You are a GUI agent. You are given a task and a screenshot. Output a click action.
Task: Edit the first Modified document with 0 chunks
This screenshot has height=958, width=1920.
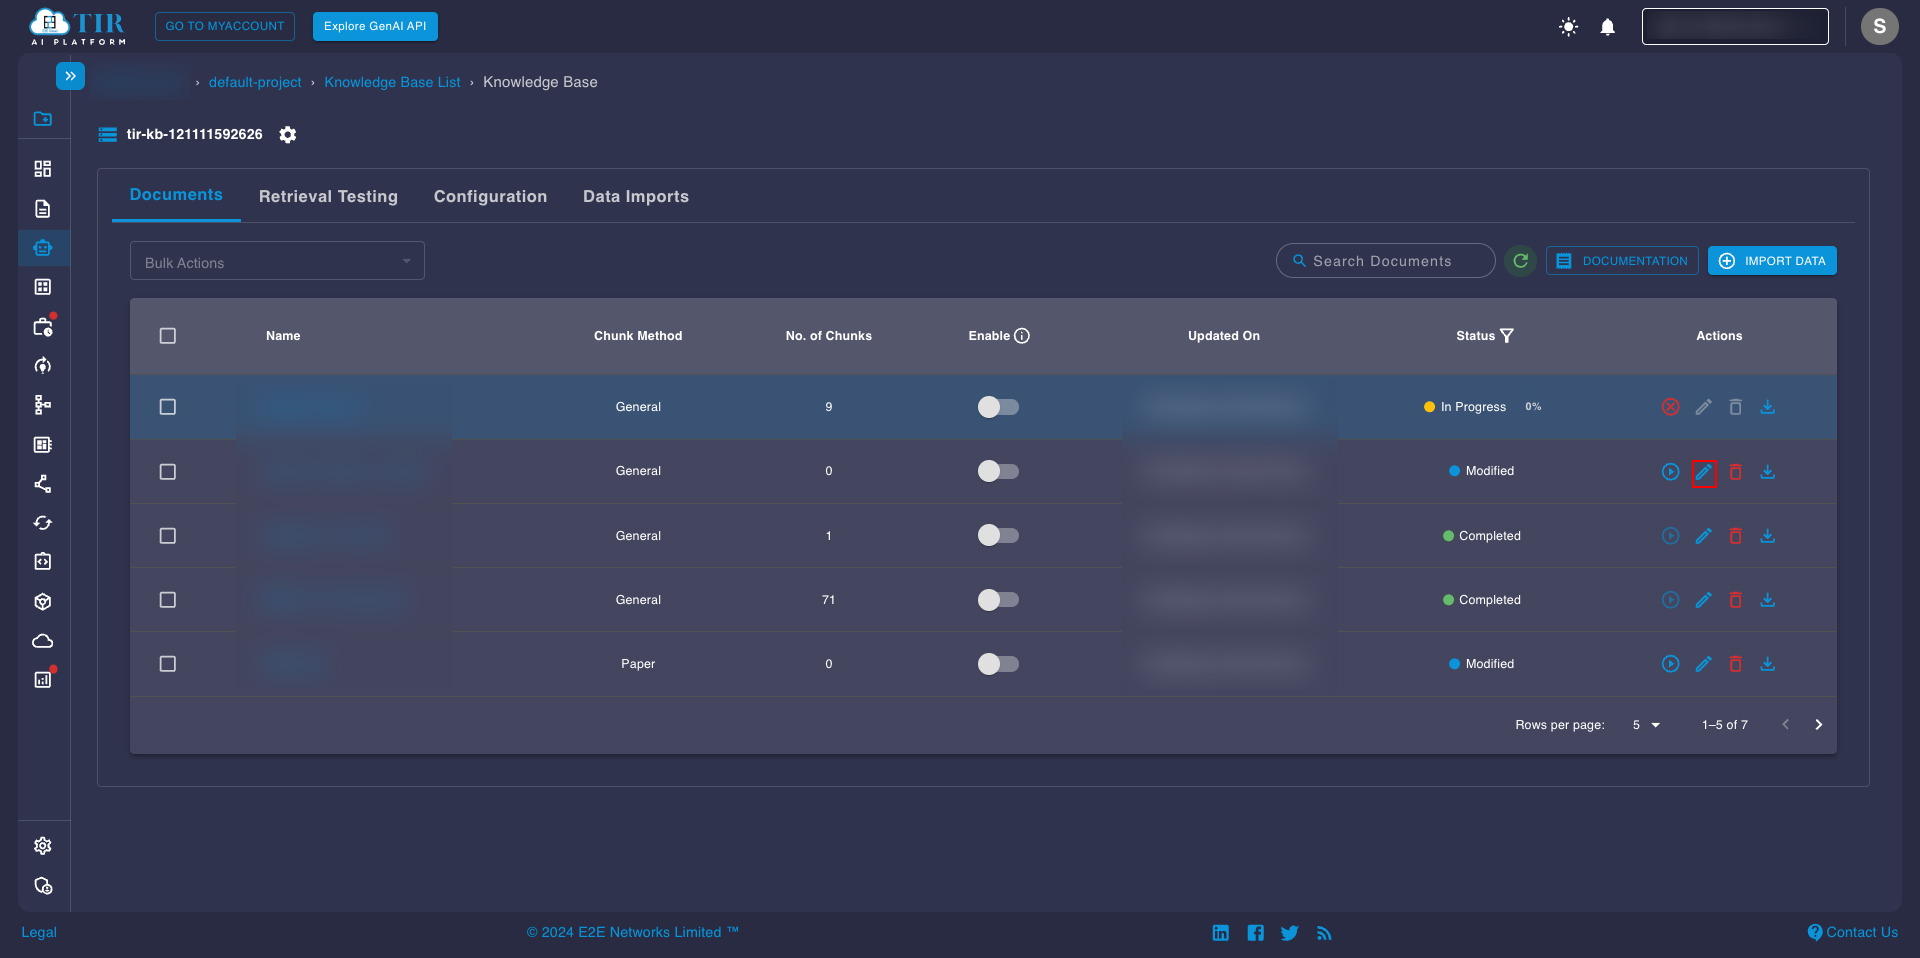click(x=1703, y=472)
